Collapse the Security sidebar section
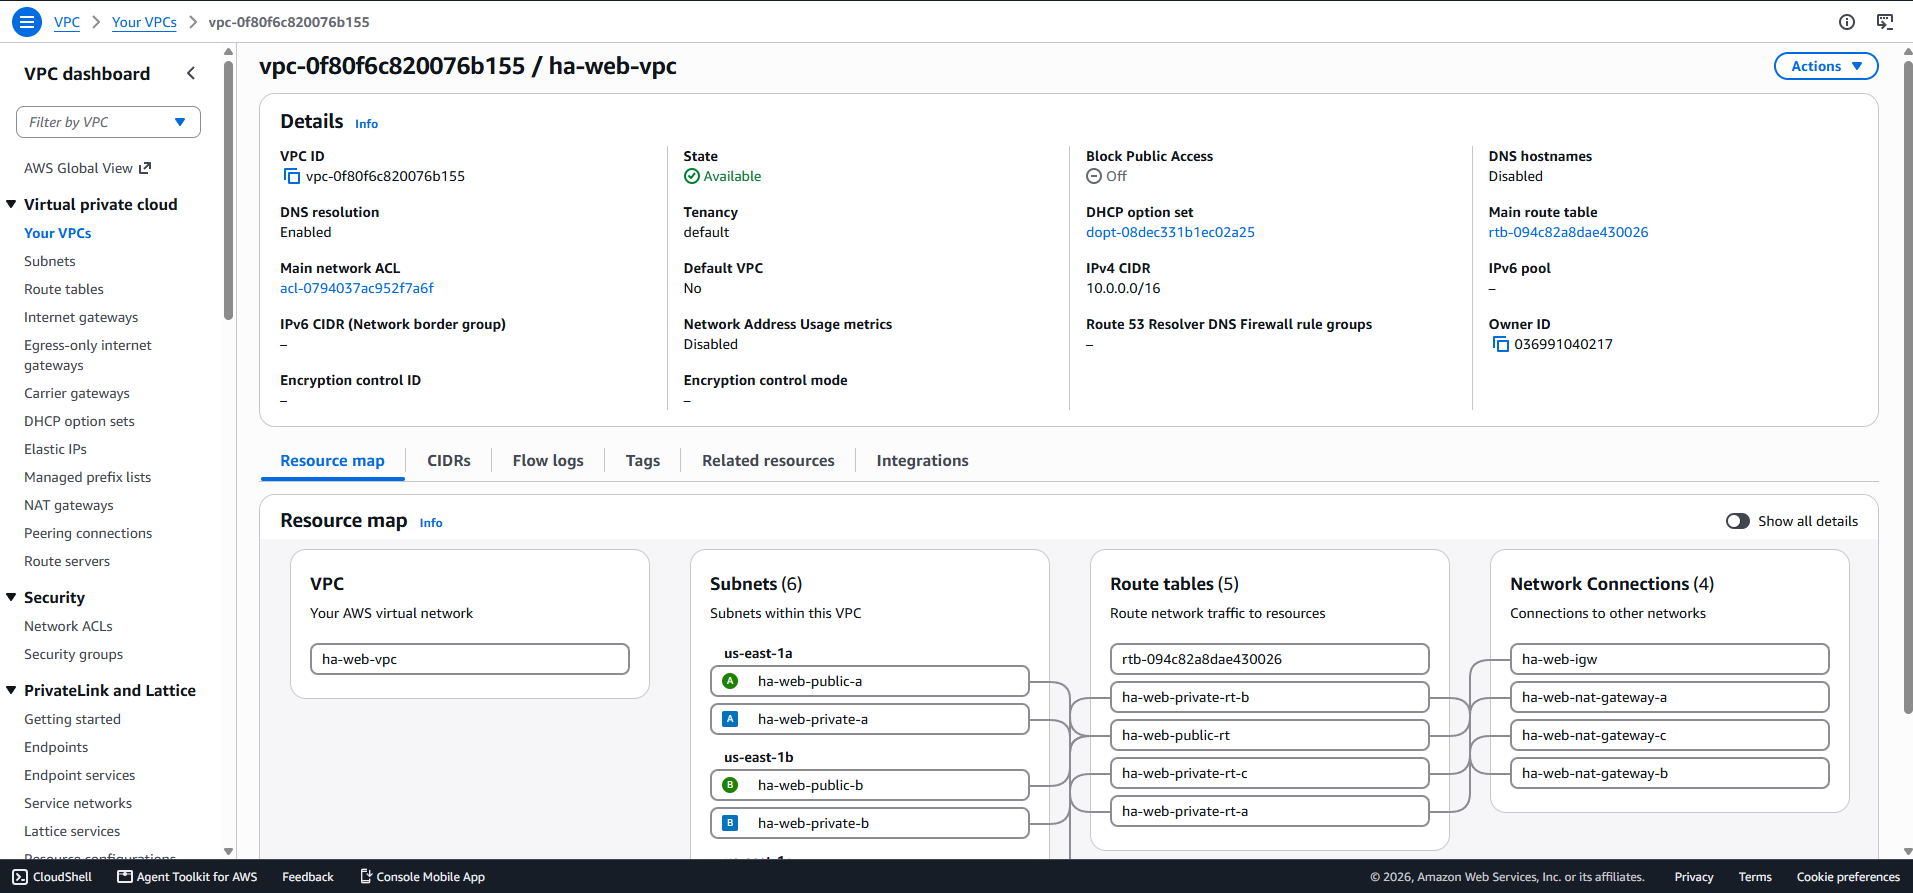Viewport: 1913px width, 893px height. point(11,597)
